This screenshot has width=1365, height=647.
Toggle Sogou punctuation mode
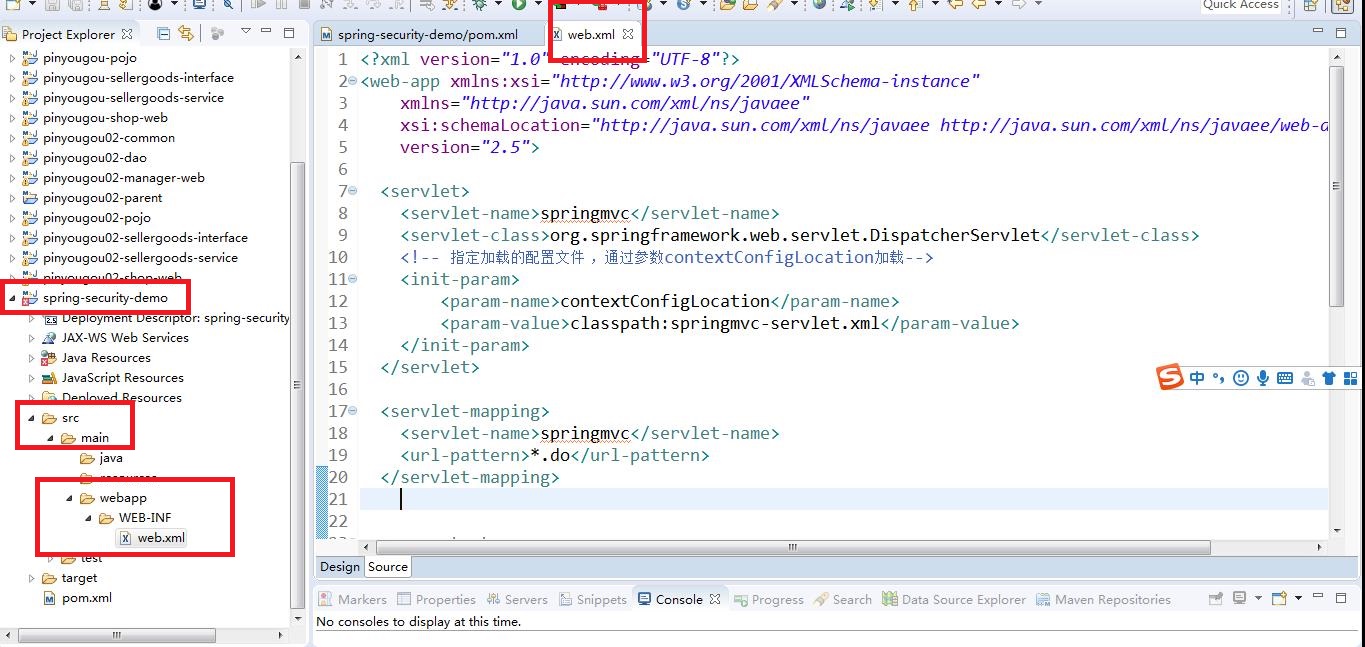point(1218,377)
